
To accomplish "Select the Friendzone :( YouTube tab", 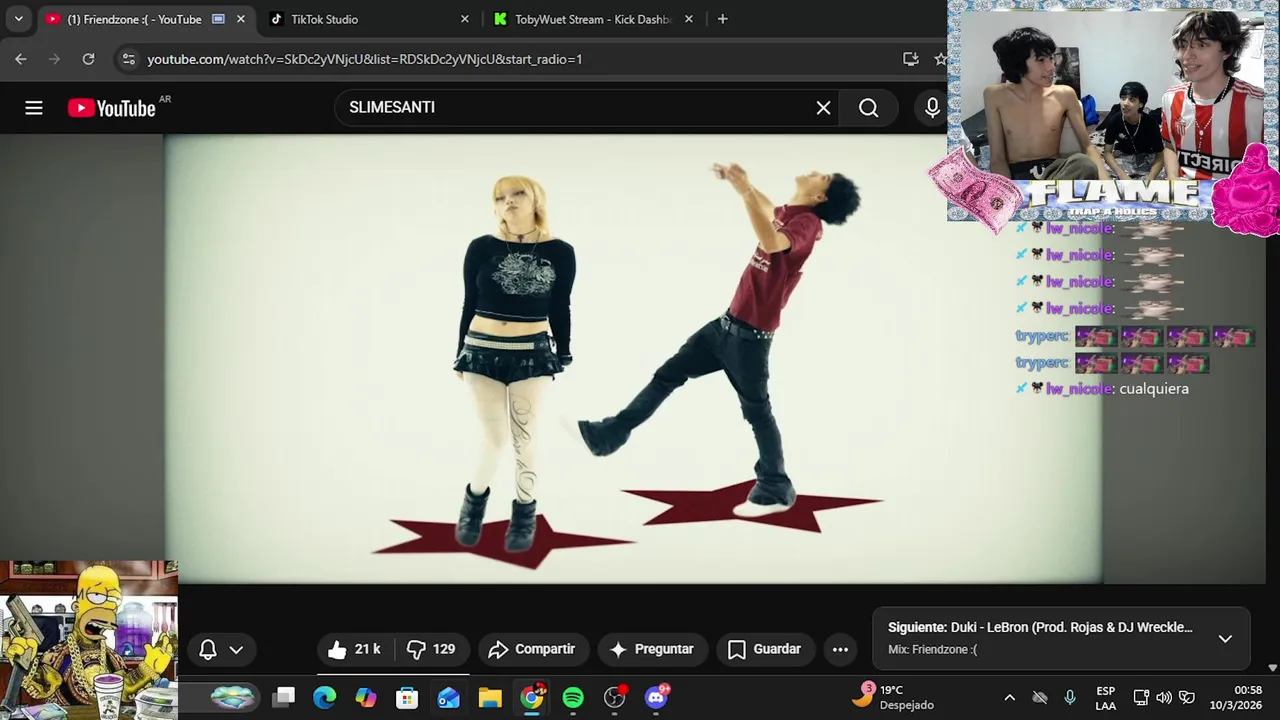I will click(x=145, y=19).
